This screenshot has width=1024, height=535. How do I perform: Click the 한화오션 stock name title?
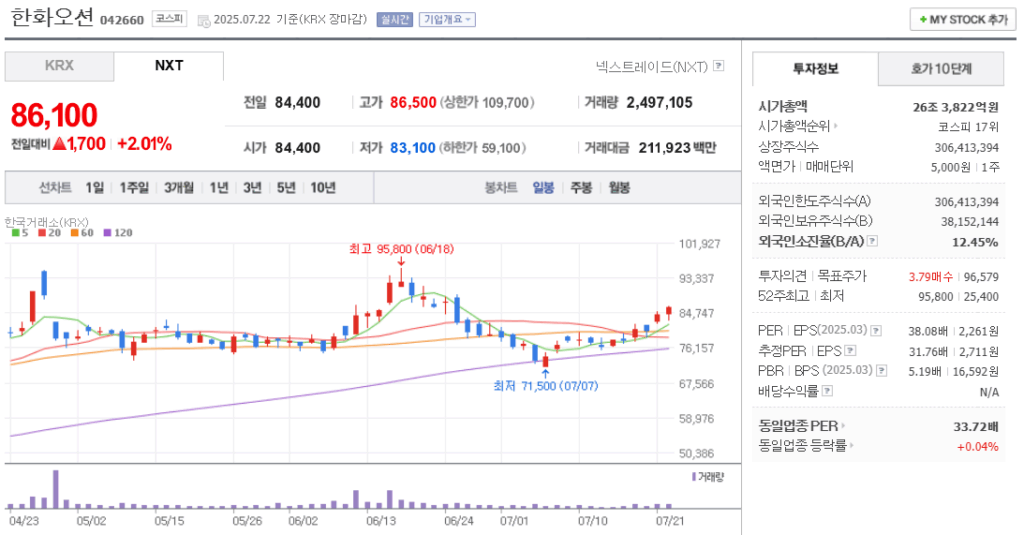click(x=52, y=18)
